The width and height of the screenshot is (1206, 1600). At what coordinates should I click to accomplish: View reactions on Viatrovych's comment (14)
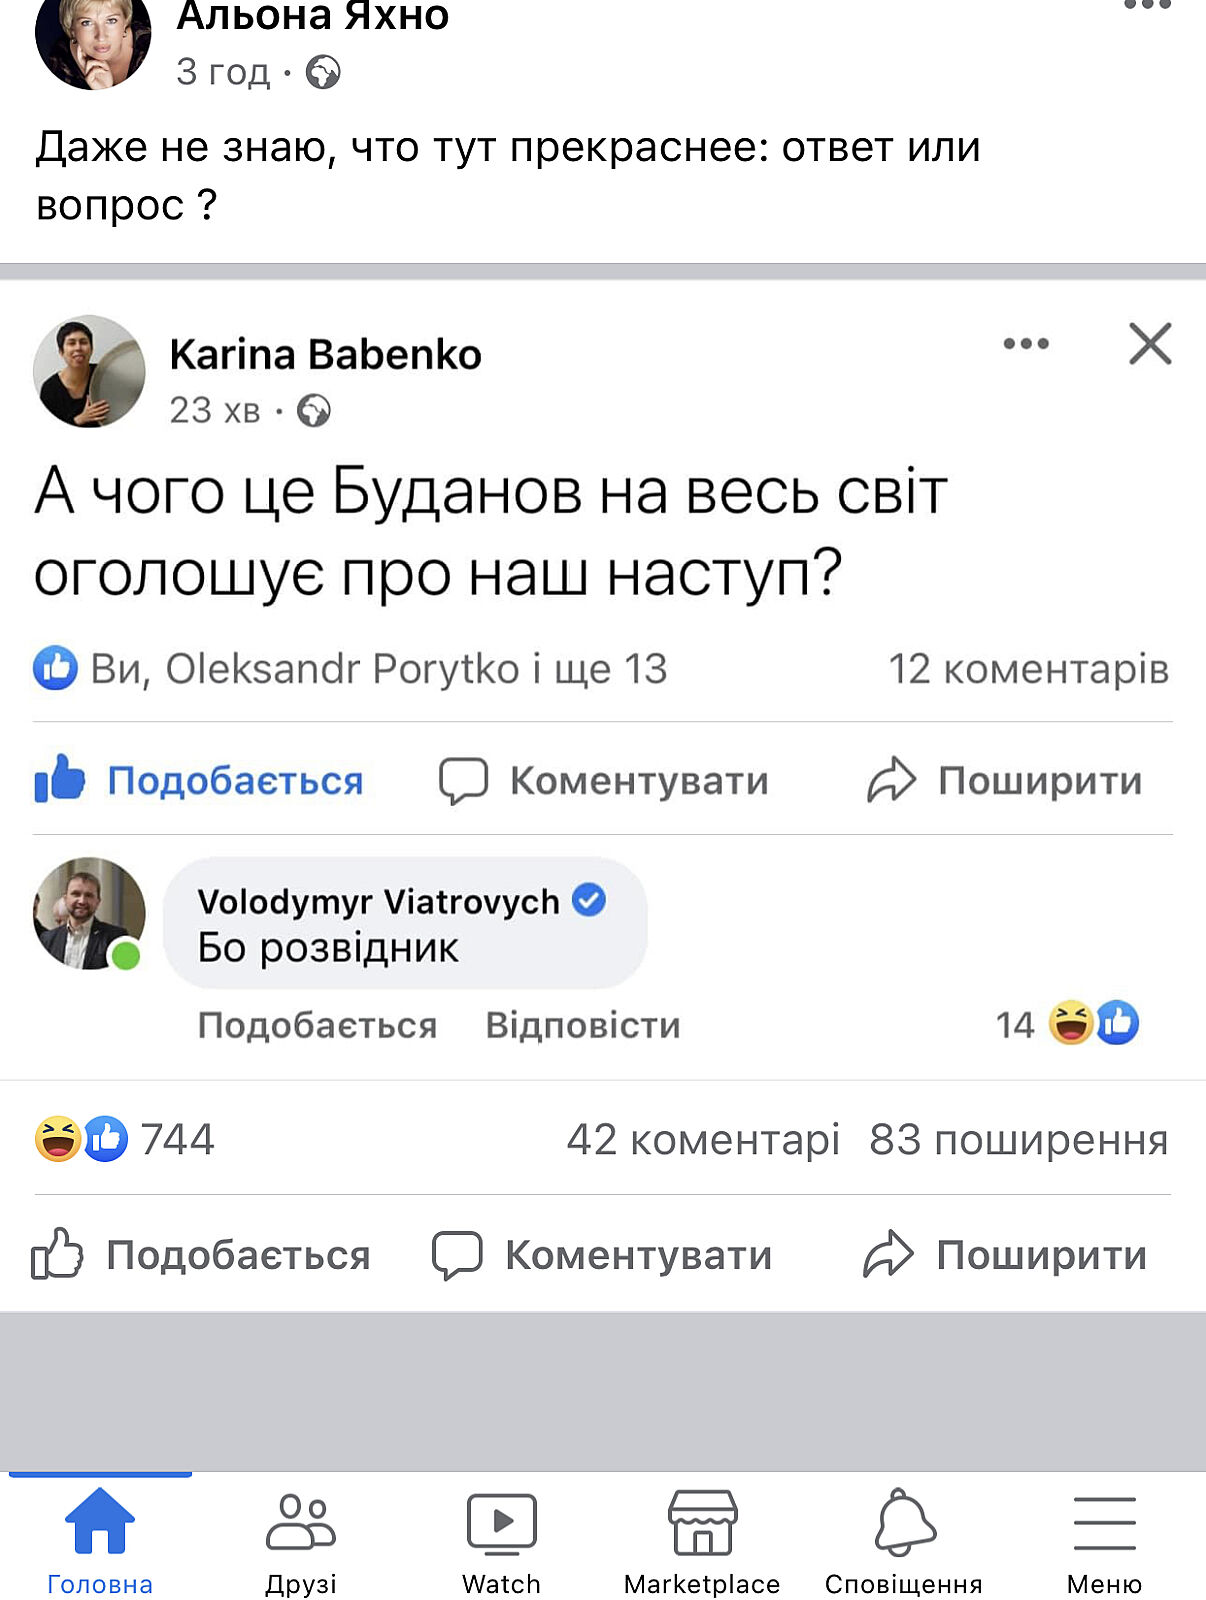pos(1068,1024)
